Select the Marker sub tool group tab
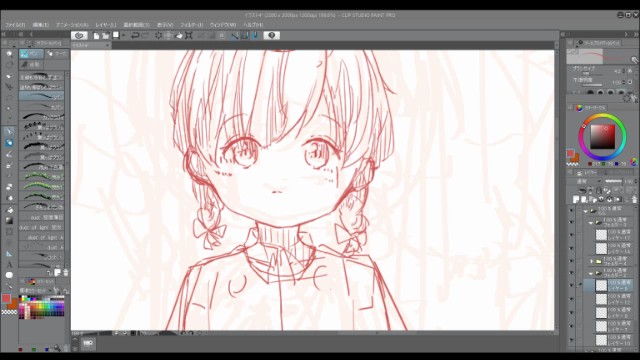The image size is (640, 360). [56, 54]
